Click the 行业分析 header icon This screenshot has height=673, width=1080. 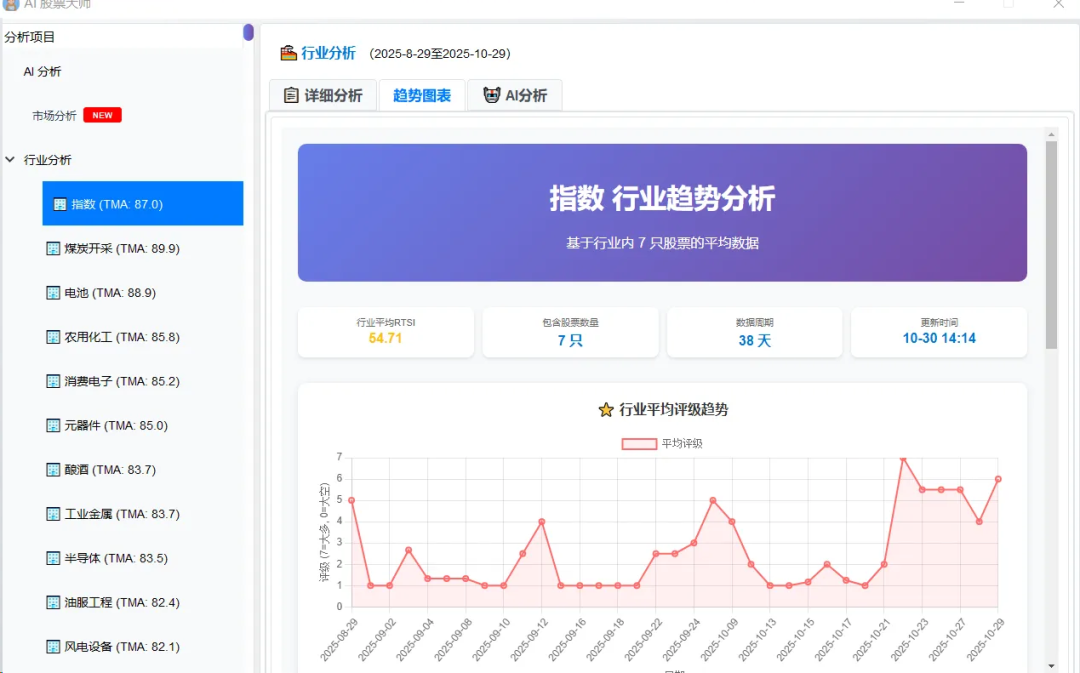tap(288, 53)
